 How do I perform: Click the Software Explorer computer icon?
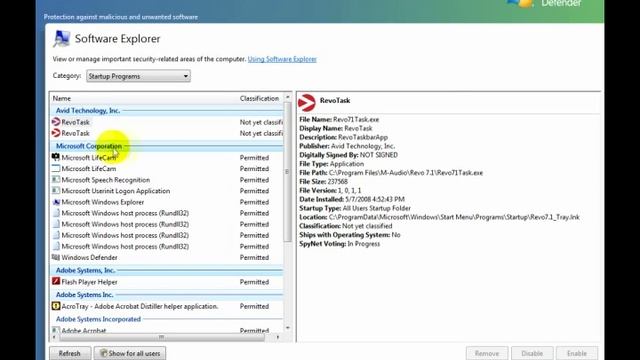tap(62, 38)
